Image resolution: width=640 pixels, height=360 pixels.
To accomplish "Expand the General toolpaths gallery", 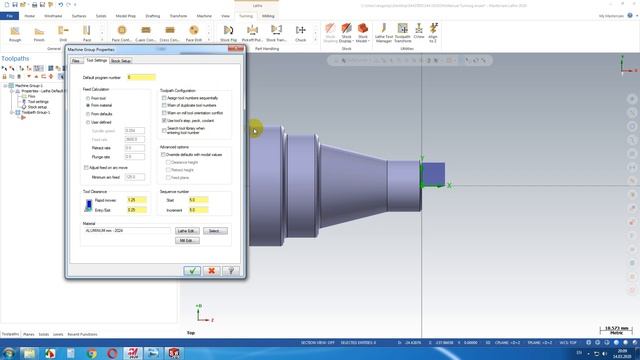I will 102,40.
